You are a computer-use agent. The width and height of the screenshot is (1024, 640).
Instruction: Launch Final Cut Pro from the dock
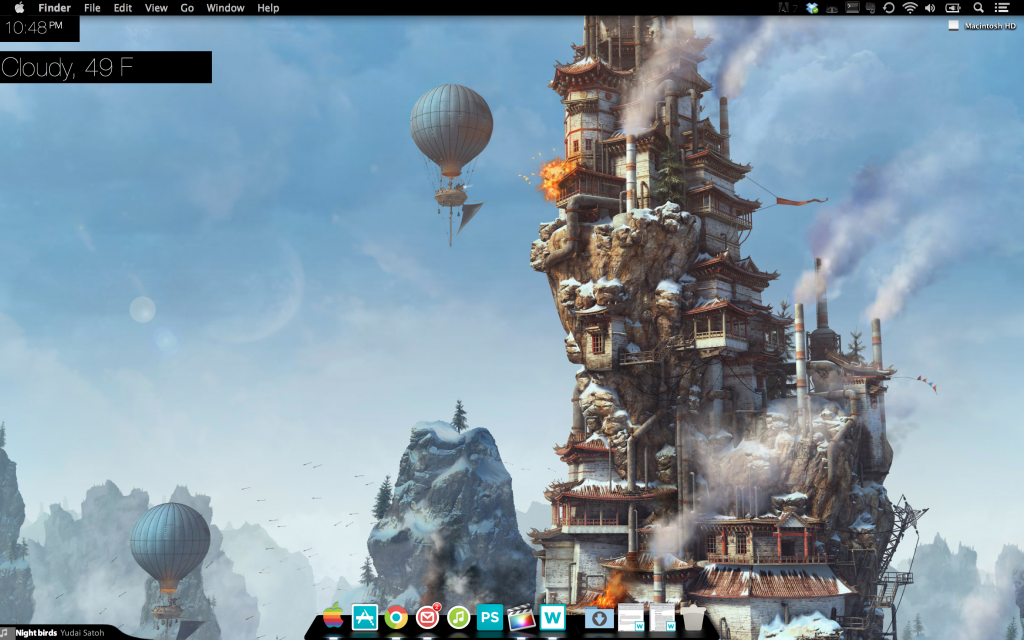[521, 617]
